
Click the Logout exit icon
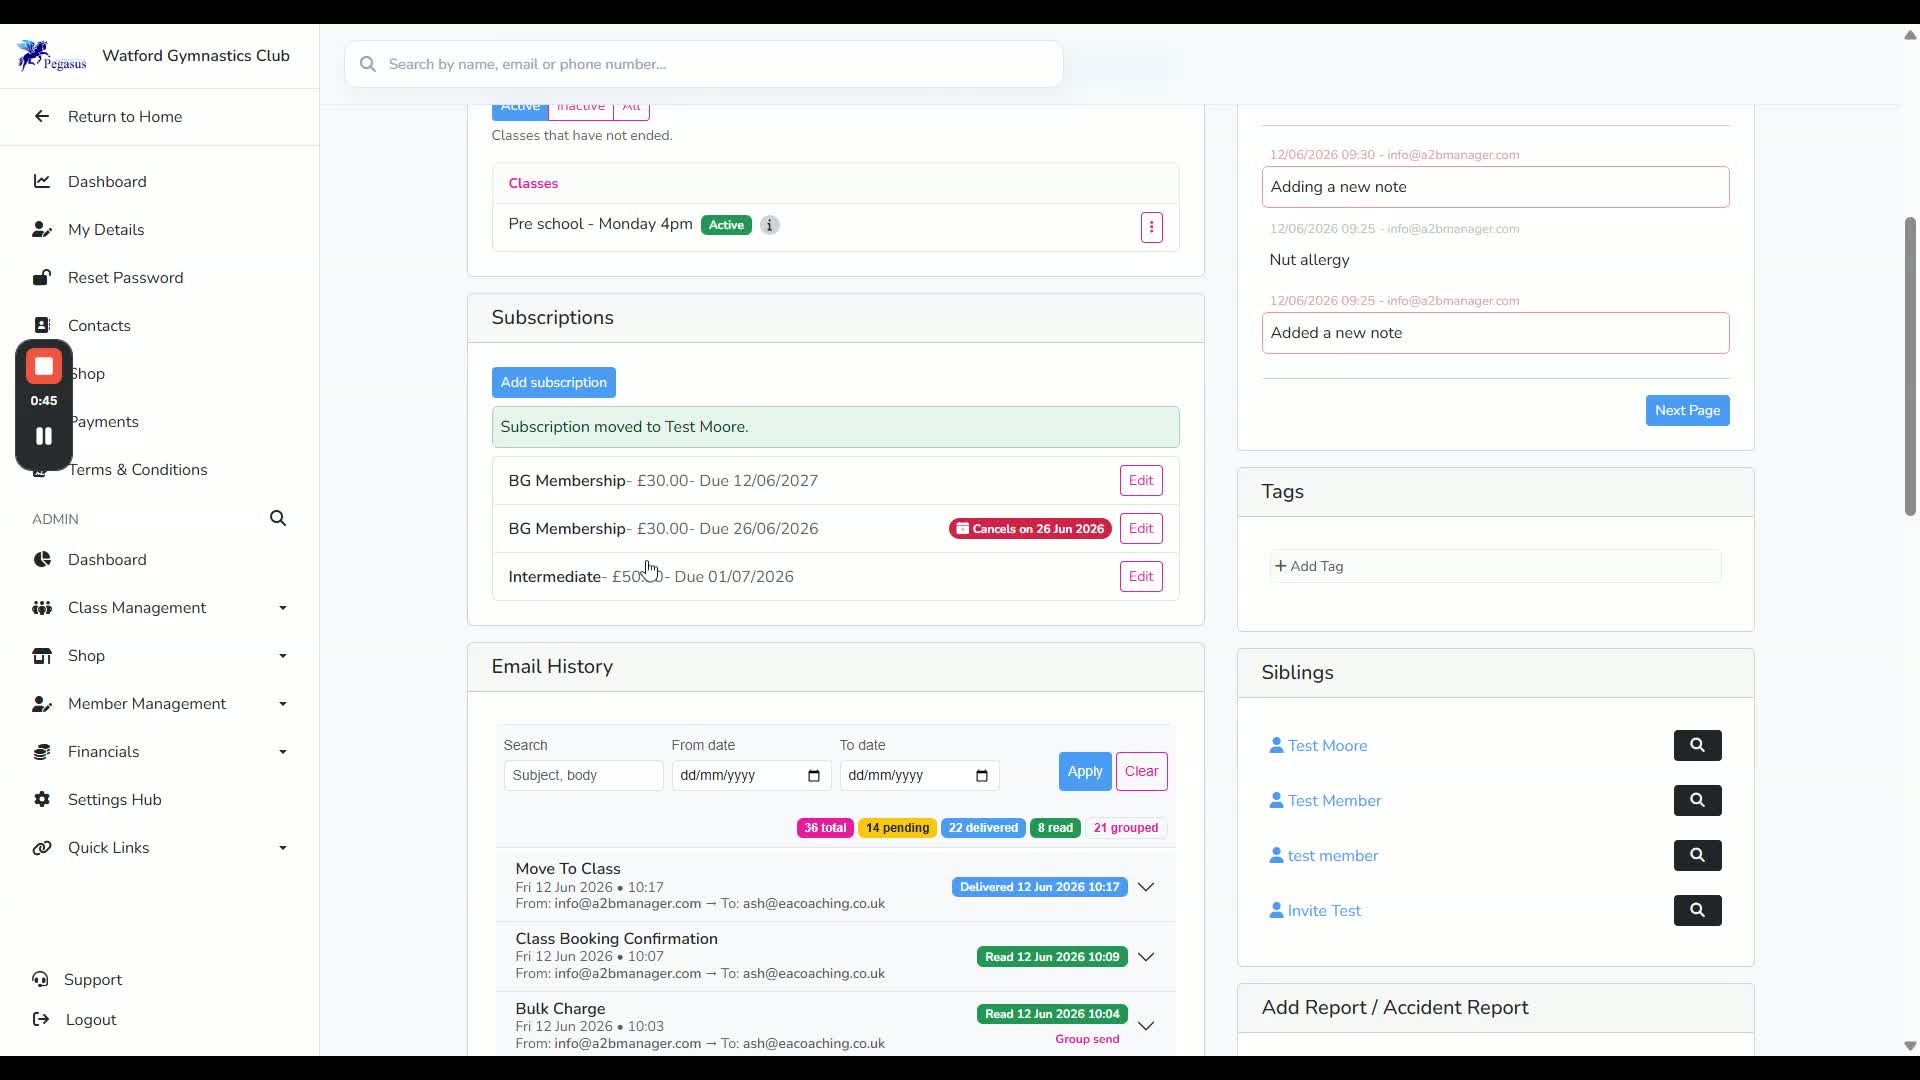coord(40,1019)
